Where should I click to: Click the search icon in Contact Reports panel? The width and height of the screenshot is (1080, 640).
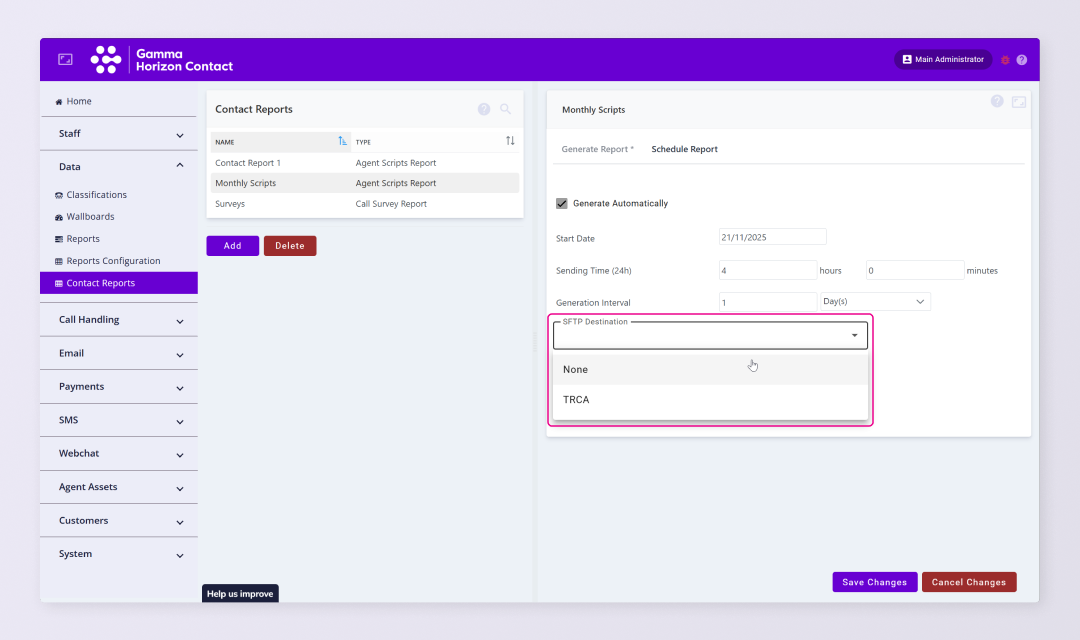point(506,109)
